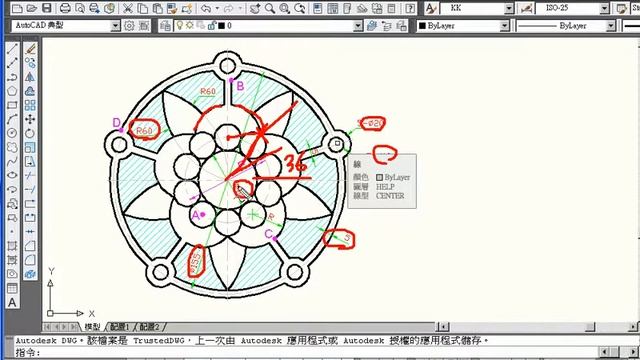Open the Help question mark icon
Viewport: 640px width, 360px height.
(410, 8)
